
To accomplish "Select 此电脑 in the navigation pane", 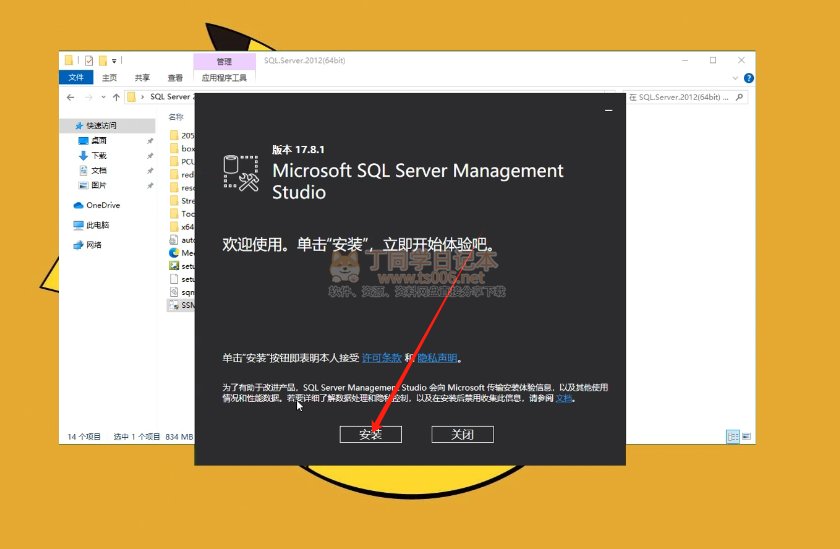I will [x=98, y=225].
